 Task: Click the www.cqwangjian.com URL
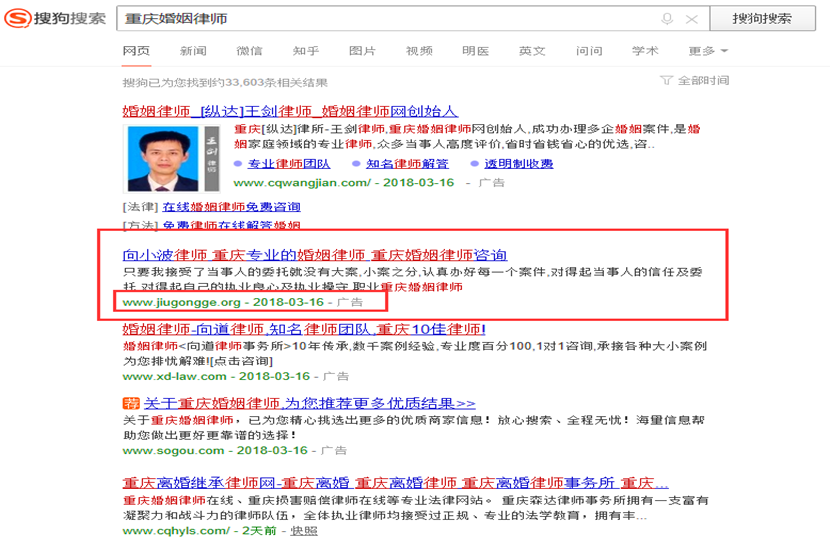[302, 183]
